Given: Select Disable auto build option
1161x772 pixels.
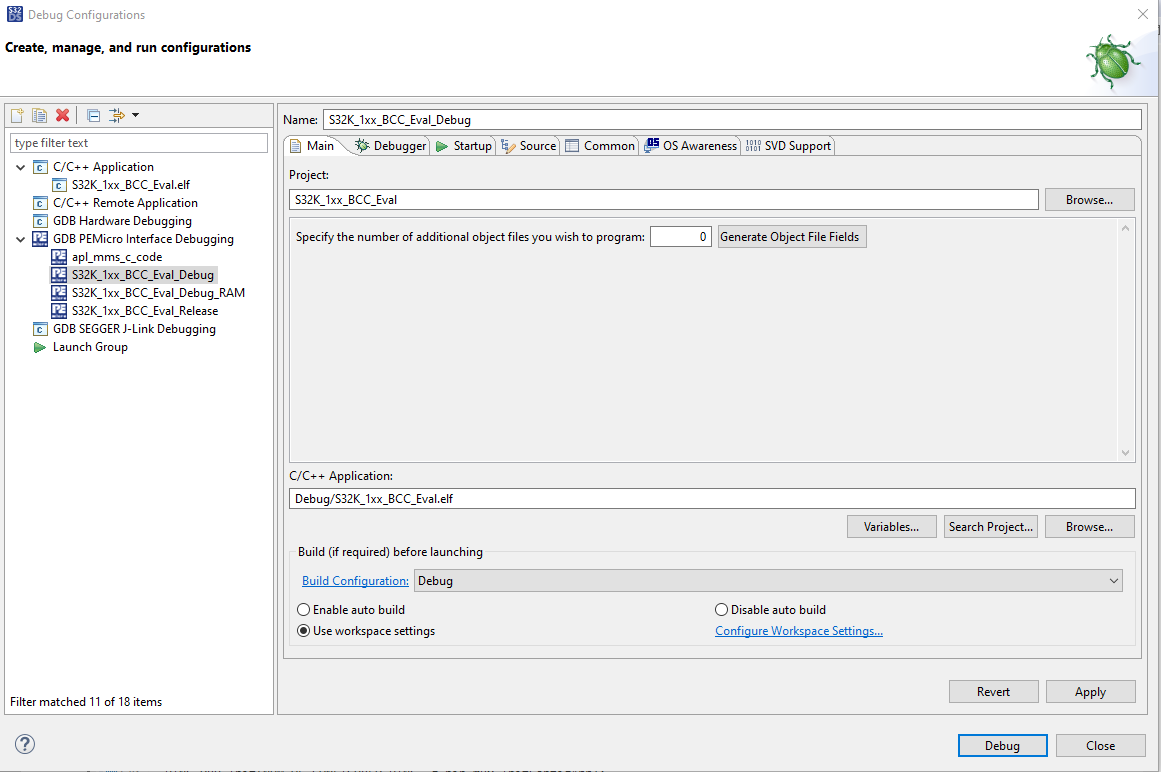Looking at the screenshot, I should coord(722,610).
